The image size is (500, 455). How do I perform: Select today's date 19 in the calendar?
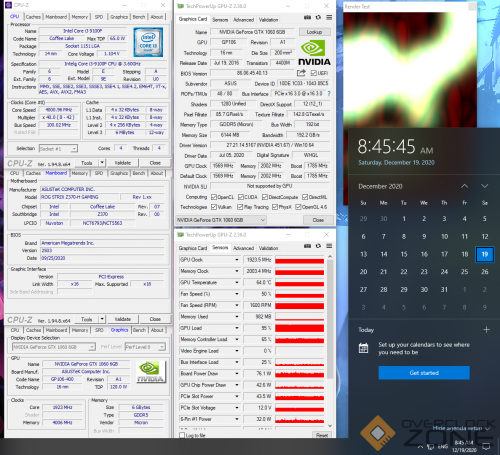[x=484, y=254]
